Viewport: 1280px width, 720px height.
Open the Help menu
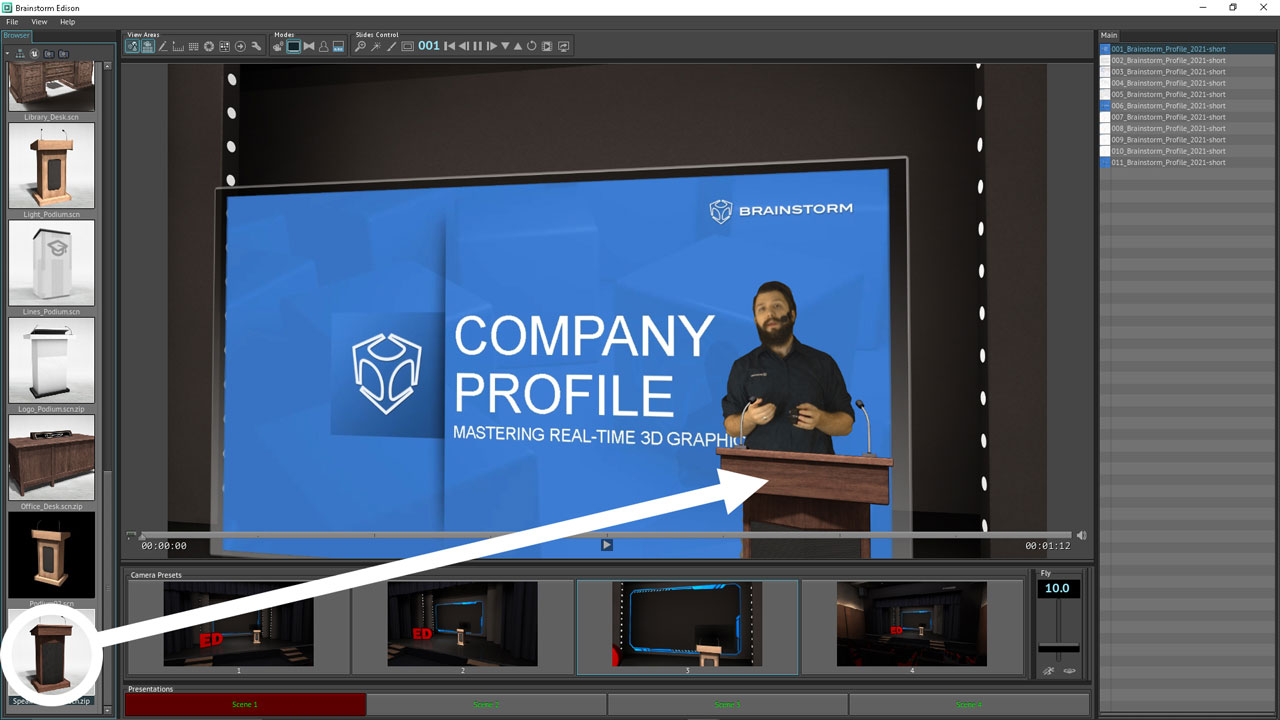point(68,21)
